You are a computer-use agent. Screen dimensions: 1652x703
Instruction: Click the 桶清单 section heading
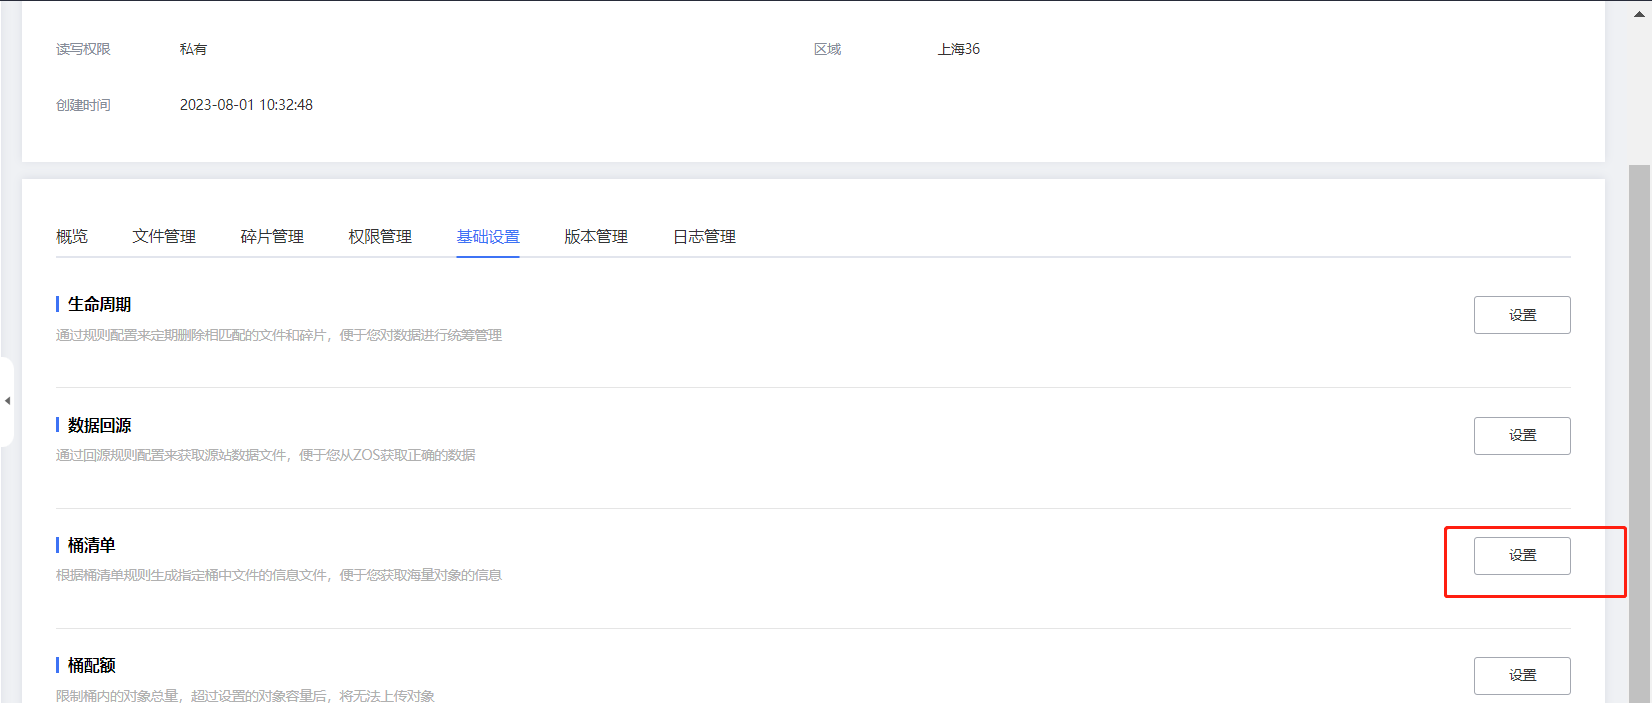tap(91, 546)
